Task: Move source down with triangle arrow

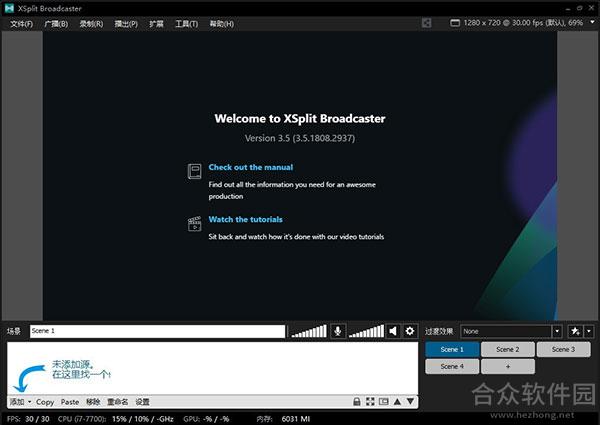Action: click(410, 402)
